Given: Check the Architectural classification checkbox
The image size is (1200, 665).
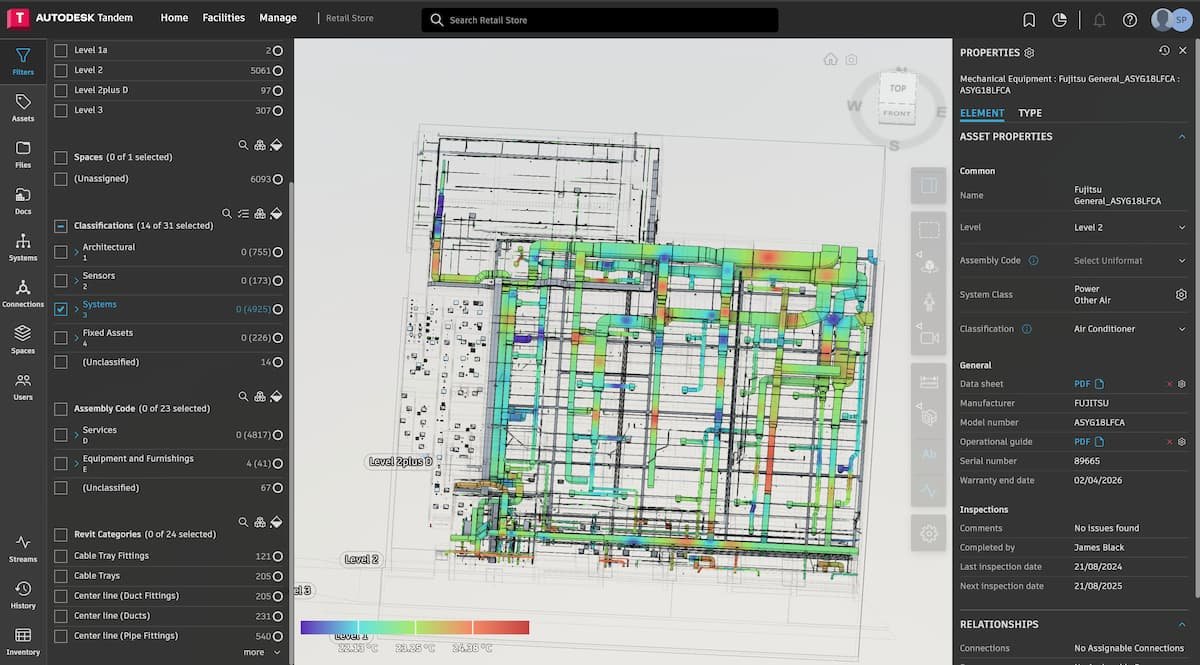Looking at the screenshot, I should point(61,252).
